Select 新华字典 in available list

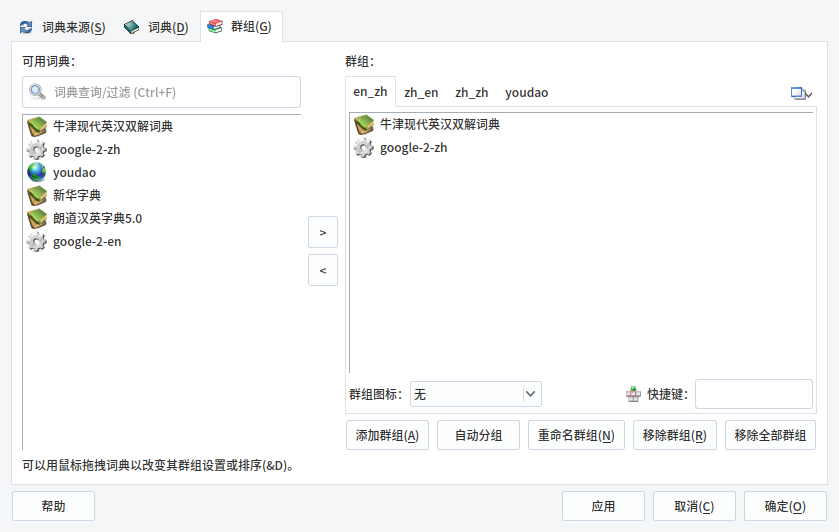coord(77,195)
